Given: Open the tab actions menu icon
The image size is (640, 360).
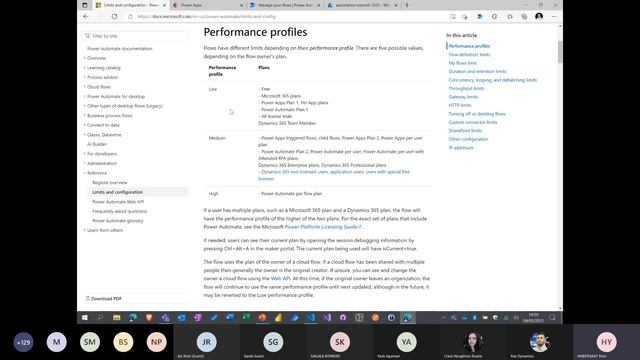Looking at the screenshot, I should pos(84,5).
